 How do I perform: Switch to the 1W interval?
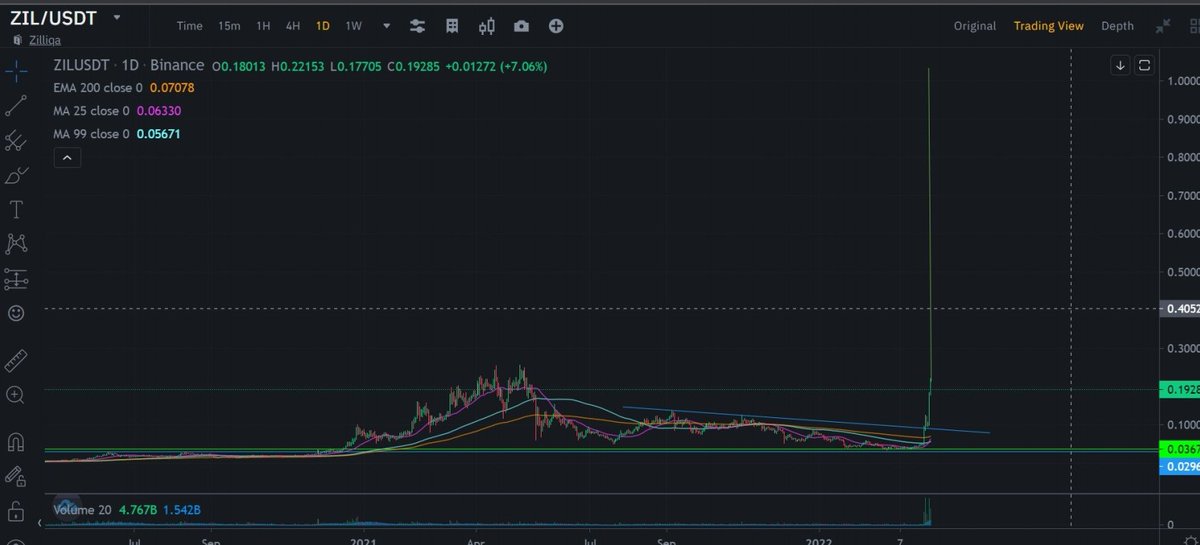(354, 26)
